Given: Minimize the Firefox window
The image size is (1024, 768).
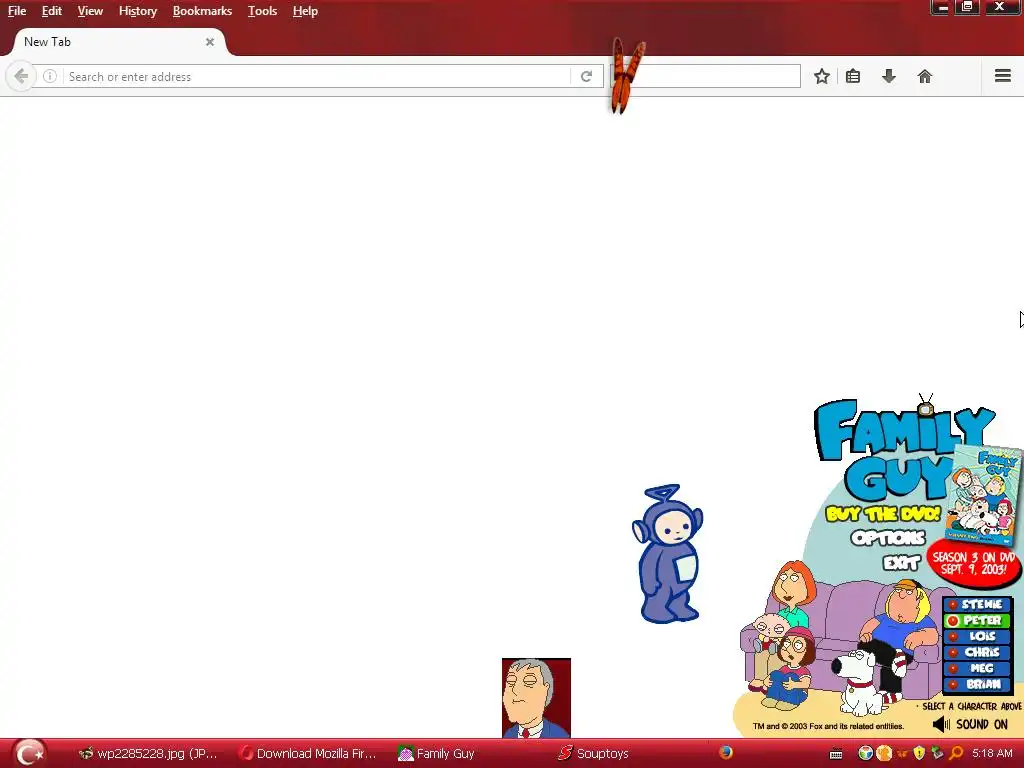Looking at the screenshot, I should point(941,7).
